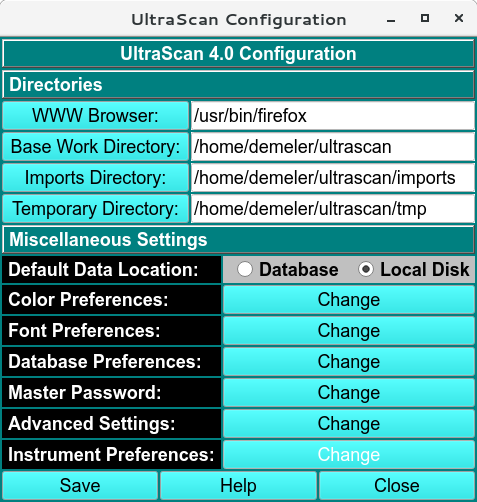This screenshot has height=502, width=477.
Task: Change the Advanced Settings
Action: click(349, 424)
